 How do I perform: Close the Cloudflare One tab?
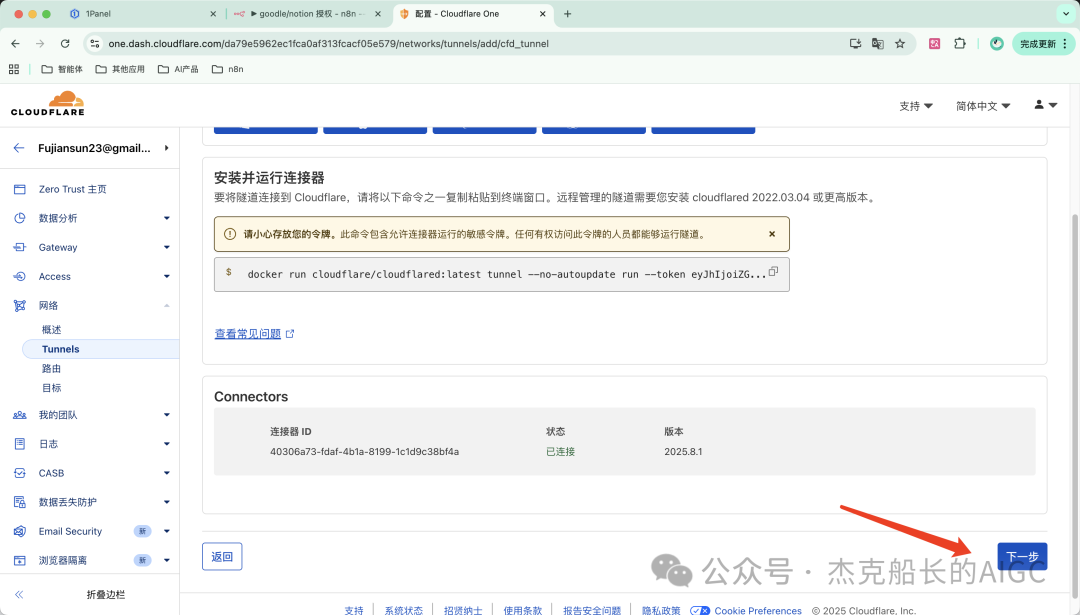click(543, 14)
